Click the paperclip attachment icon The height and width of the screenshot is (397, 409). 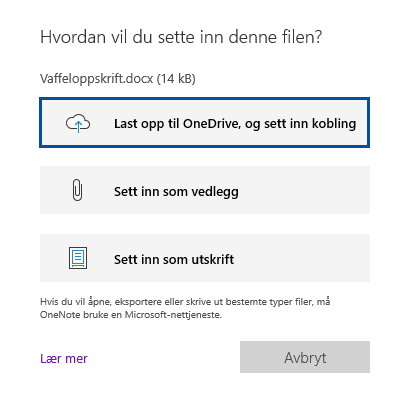click(x=77, y=190)
